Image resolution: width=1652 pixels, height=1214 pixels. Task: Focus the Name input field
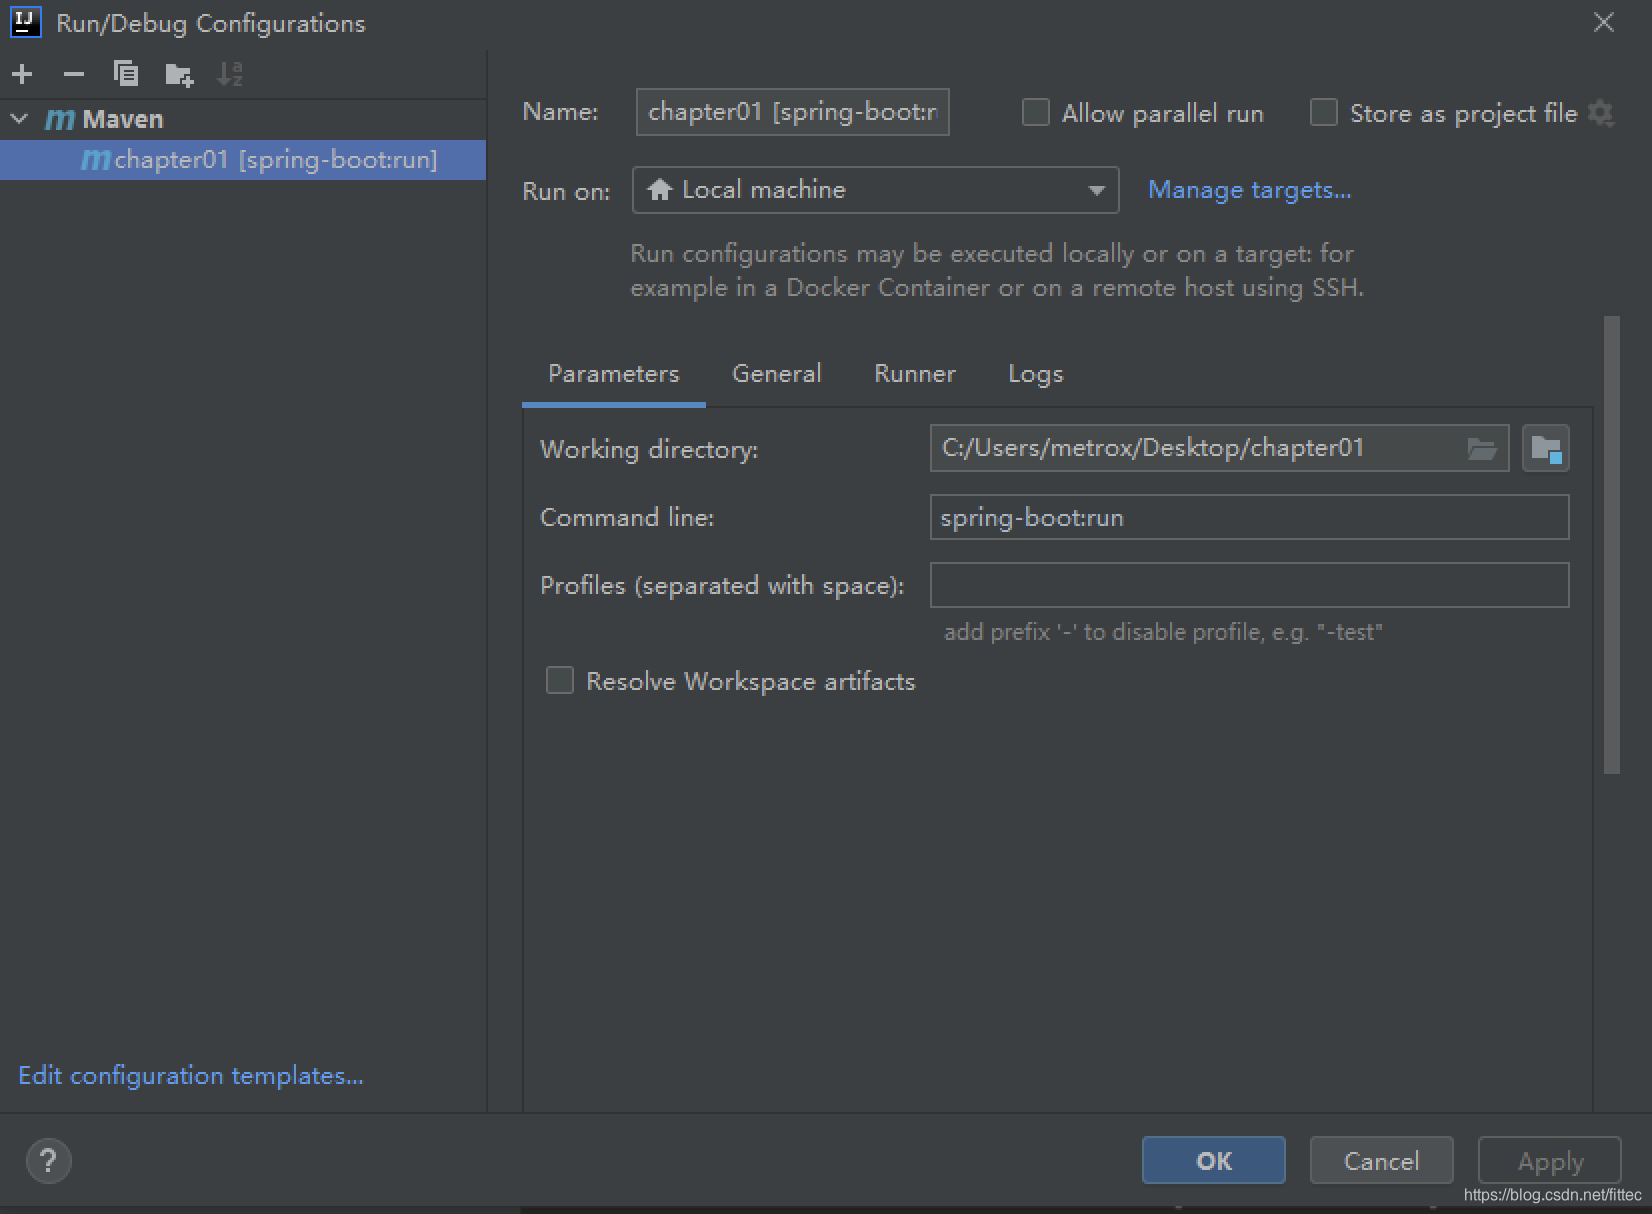tap(793, 112)
